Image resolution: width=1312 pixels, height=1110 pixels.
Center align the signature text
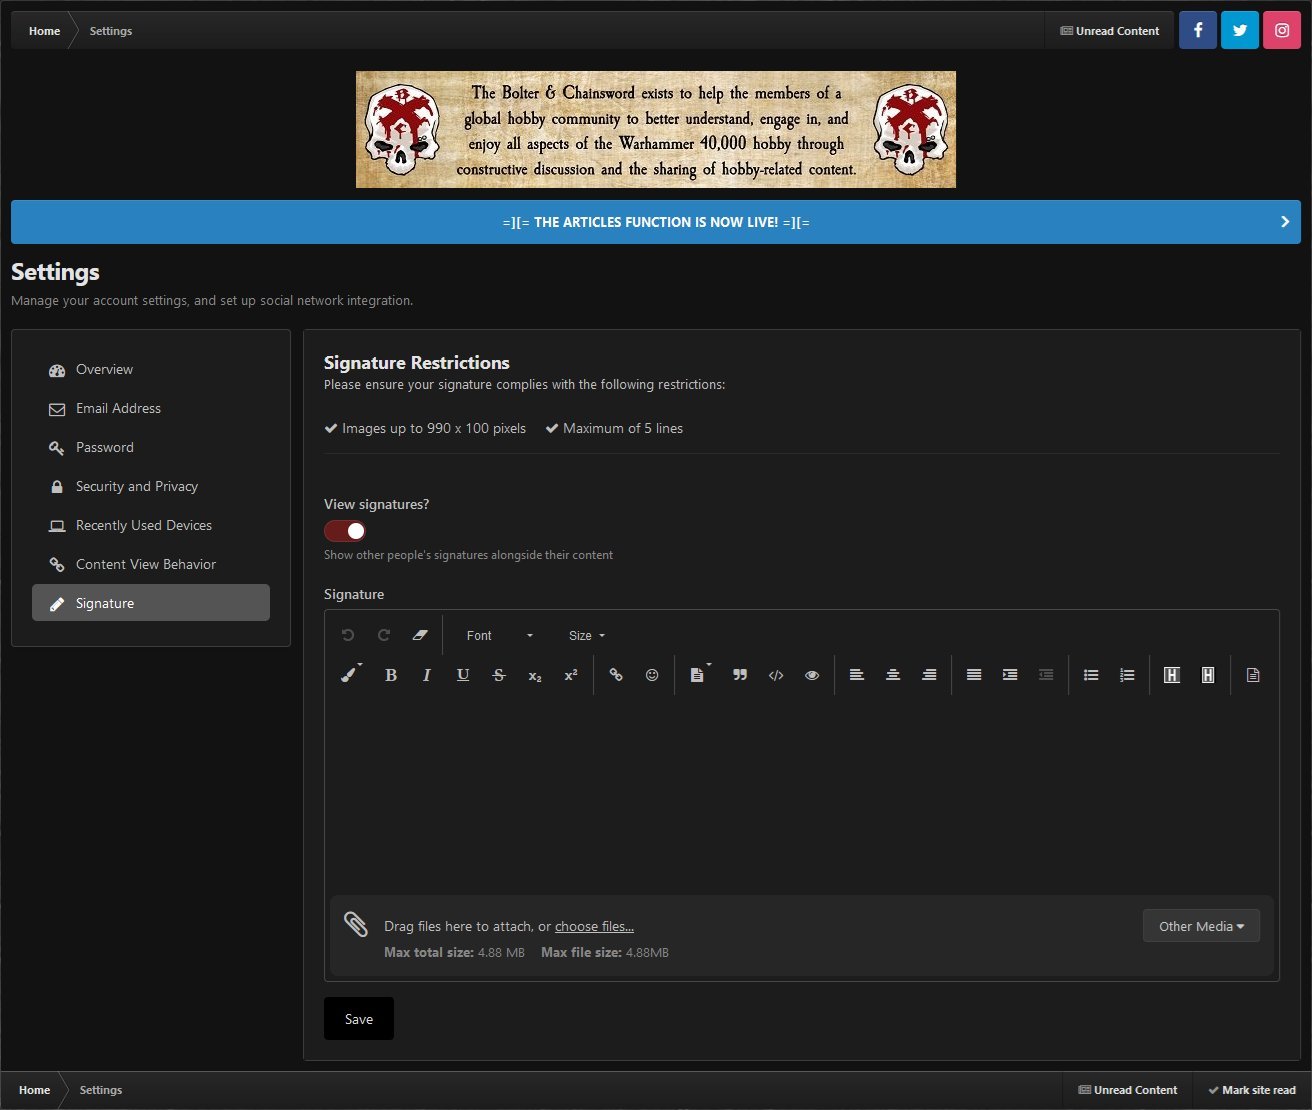[893, 675]
